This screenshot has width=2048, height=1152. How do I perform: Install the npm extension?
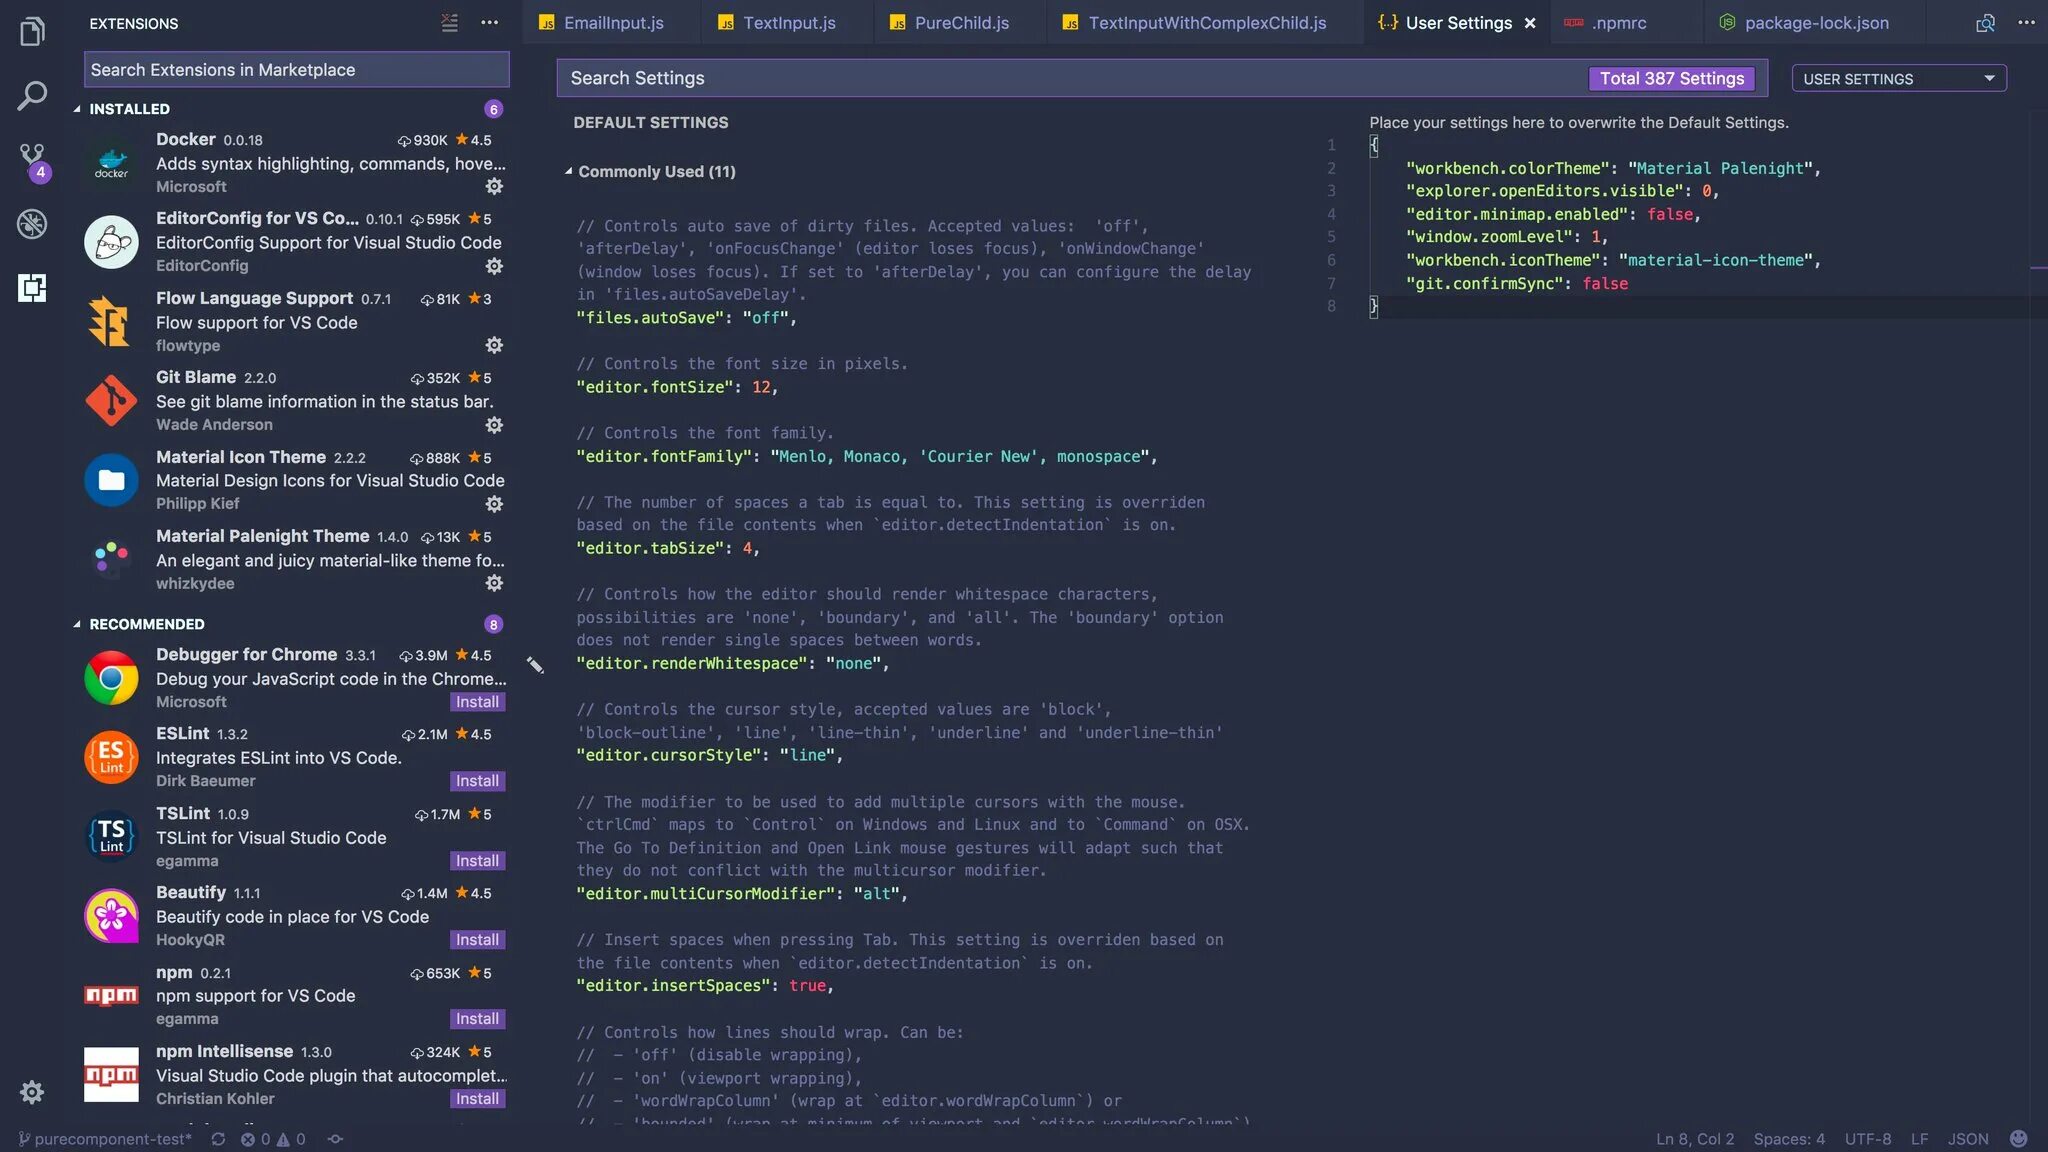click(x=477, y=1019)
